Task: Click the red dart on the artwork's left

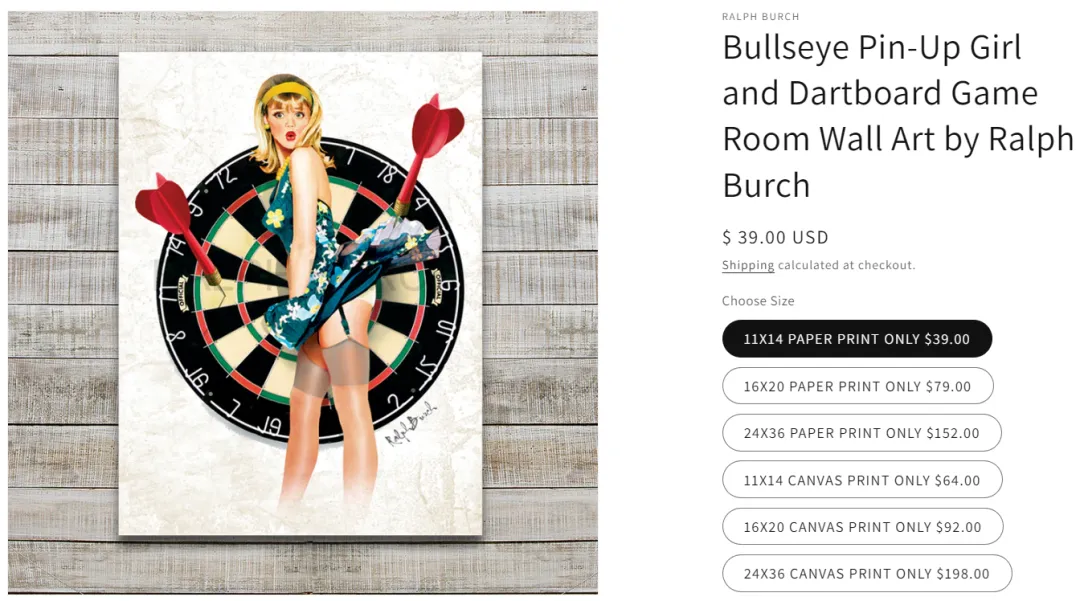Action: pyautogui.click(x=177, y=227)
